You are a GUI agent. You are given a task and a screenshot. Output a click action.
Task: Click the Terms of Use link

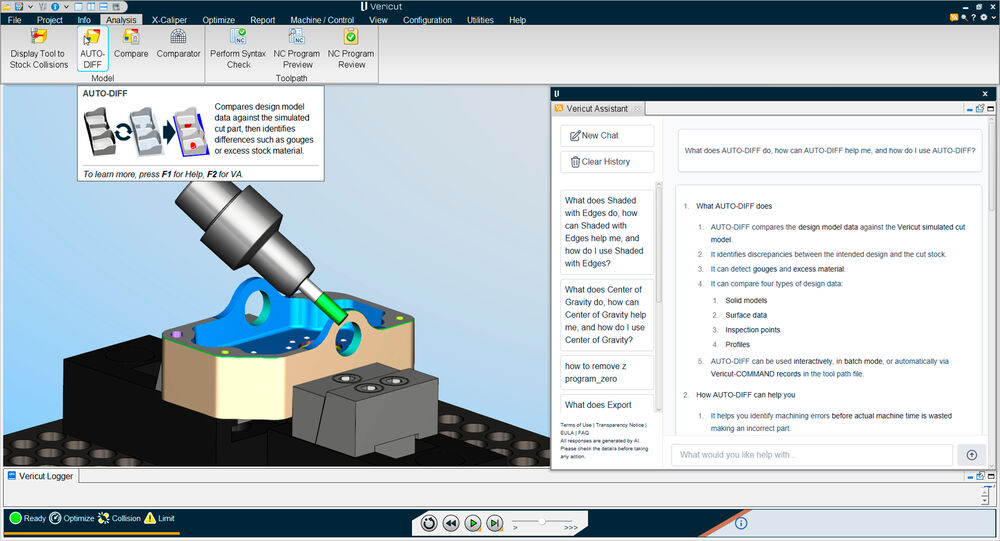tap(576, 425)
